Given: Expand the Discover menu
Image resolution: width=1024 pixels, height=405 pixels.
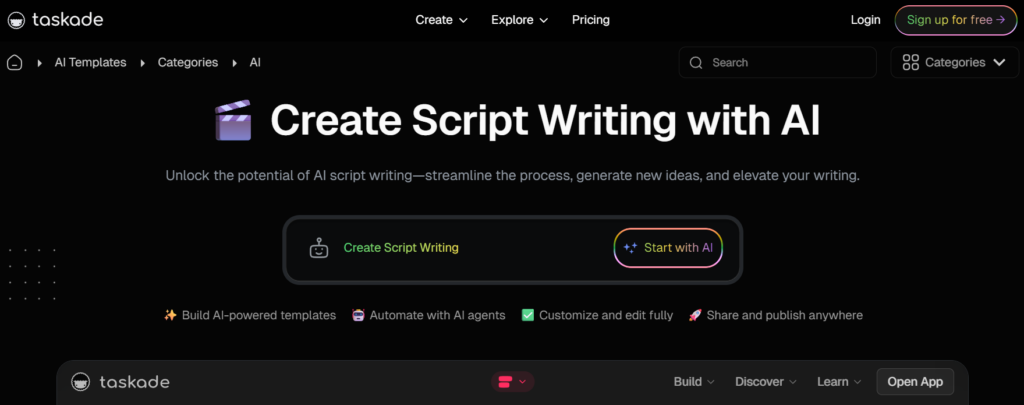Looking at the screenshot, I should click(x=766, y=382).
